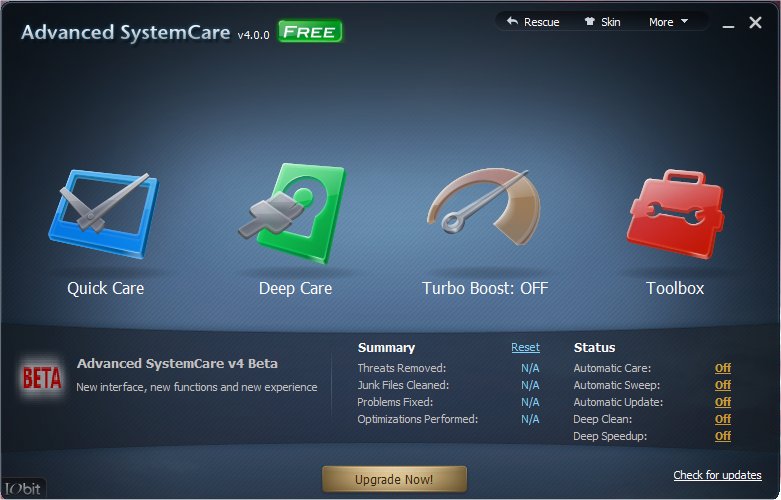781x500 pixels.
Task: Click the Automatic Care: label
Action: (x=612, y=368)
